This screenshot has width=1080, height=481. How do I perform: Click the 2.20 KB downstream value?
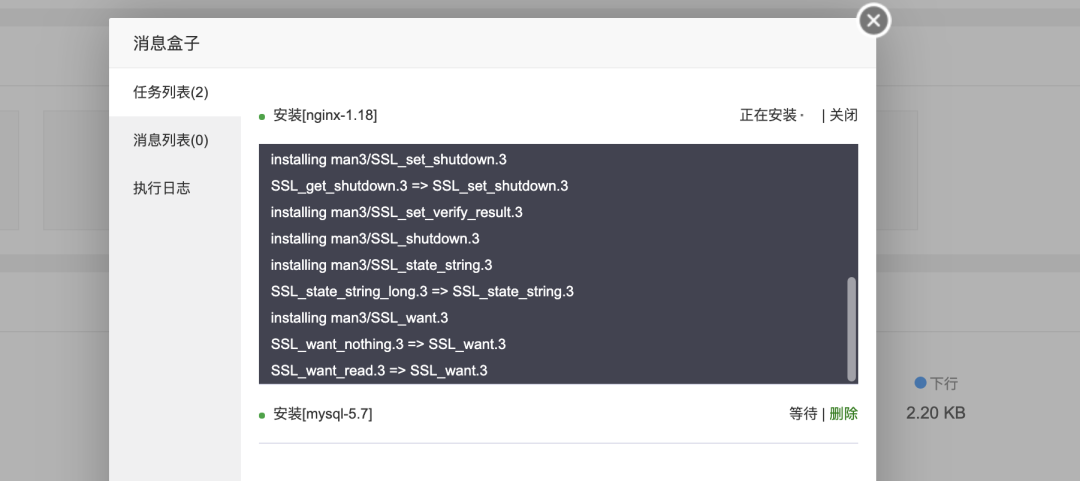[x=935, y=413]
